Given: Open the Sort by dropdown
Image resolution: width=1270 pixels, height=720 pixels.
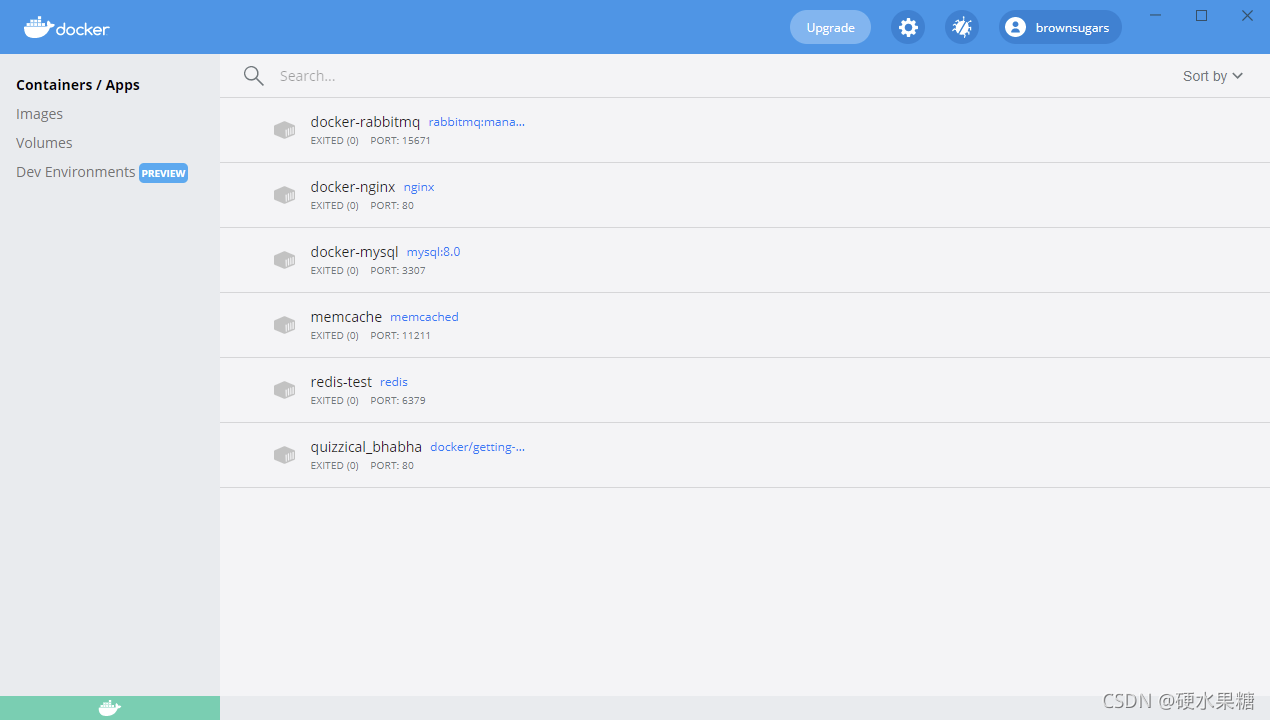Looking at the screenshot, I should click(1212, 76).
